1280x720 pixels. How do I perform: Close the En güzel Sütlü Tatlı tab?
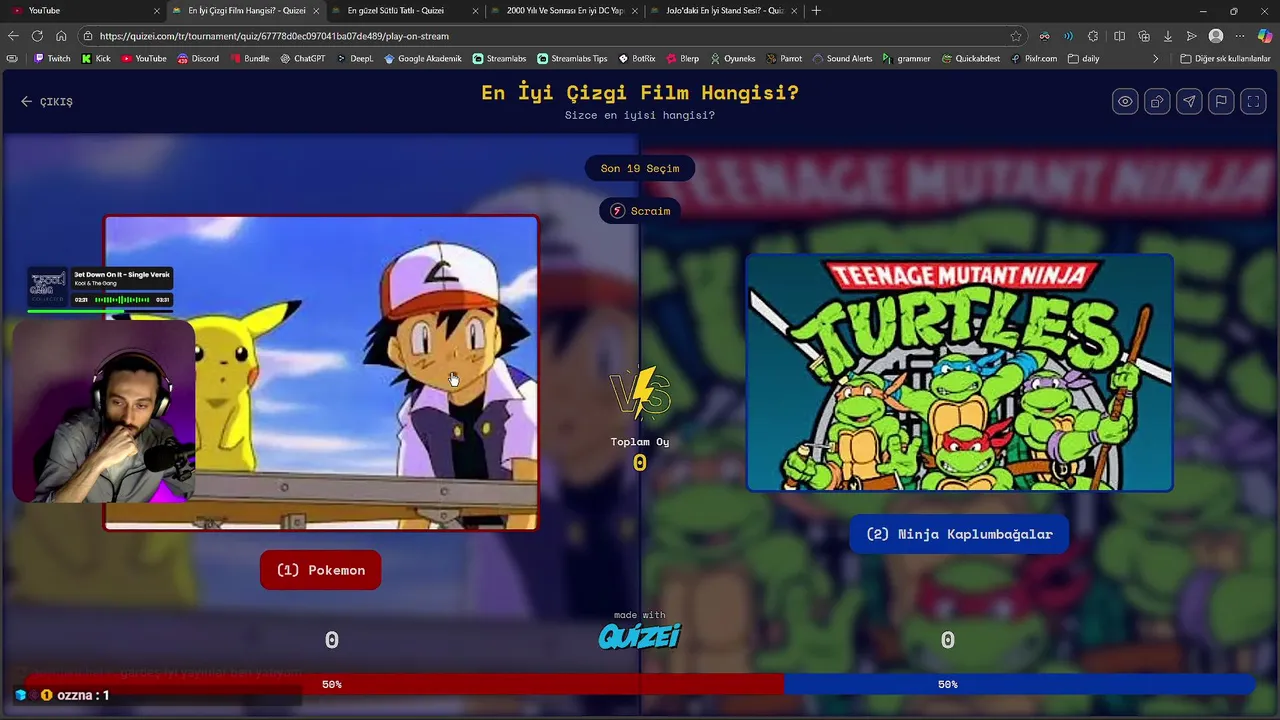coord(474,11)
